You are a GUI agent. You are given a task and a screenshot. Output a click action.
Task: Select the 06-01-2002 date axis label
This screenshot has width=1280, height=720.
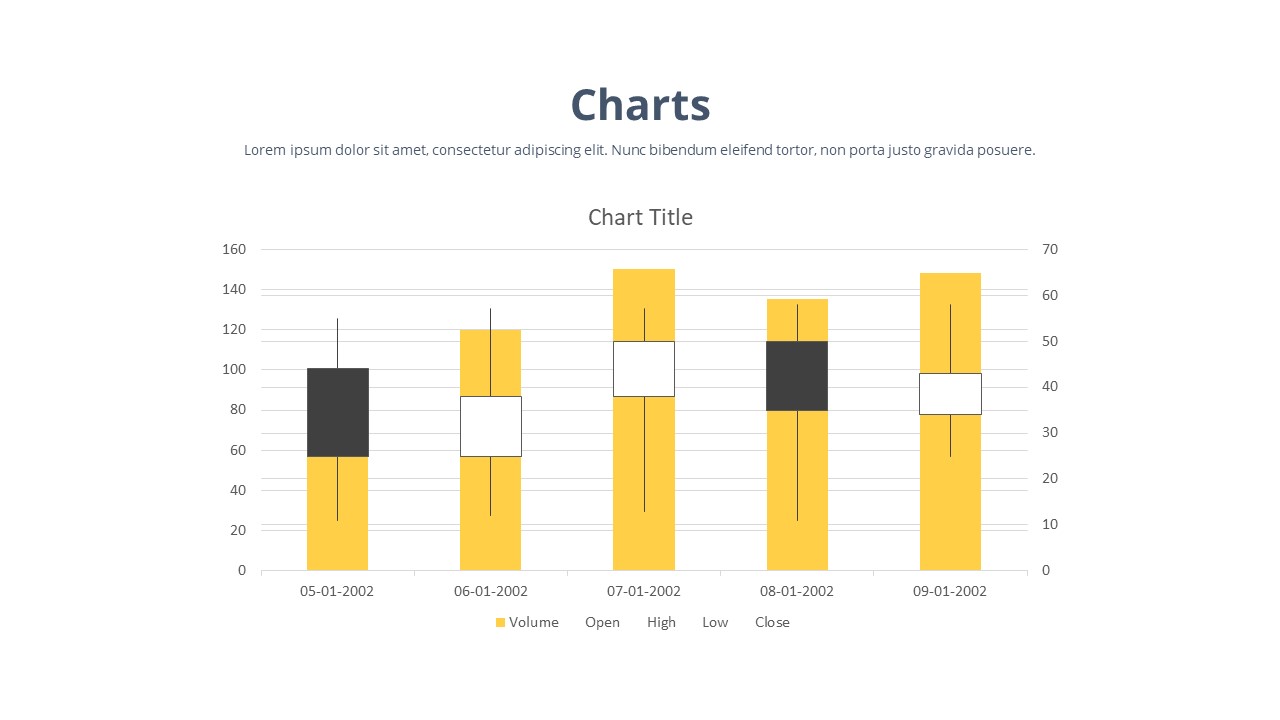tap(490, 591)
